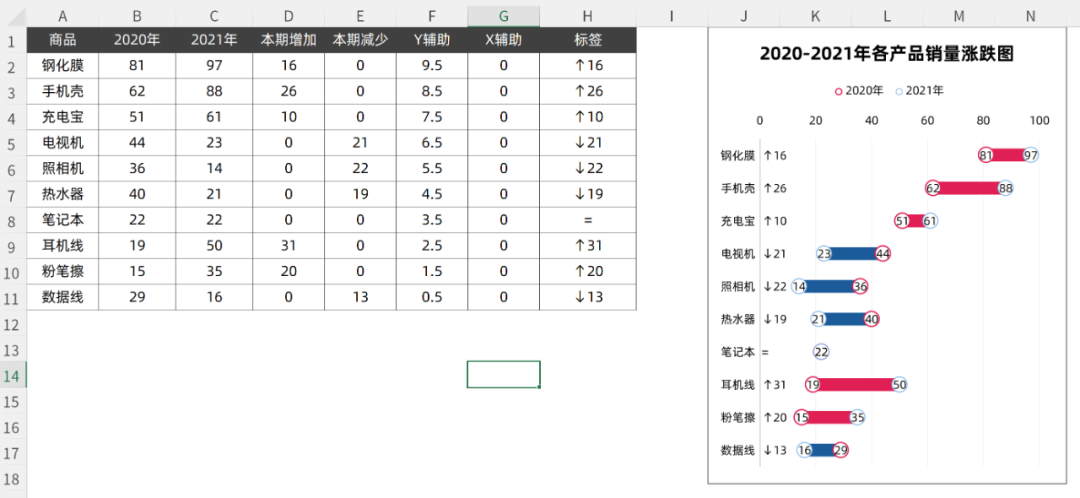The height and width of the screenshot is (498, 1080).
Task: Click the Y辅助 header cell
Action: [x=431, y=40]
